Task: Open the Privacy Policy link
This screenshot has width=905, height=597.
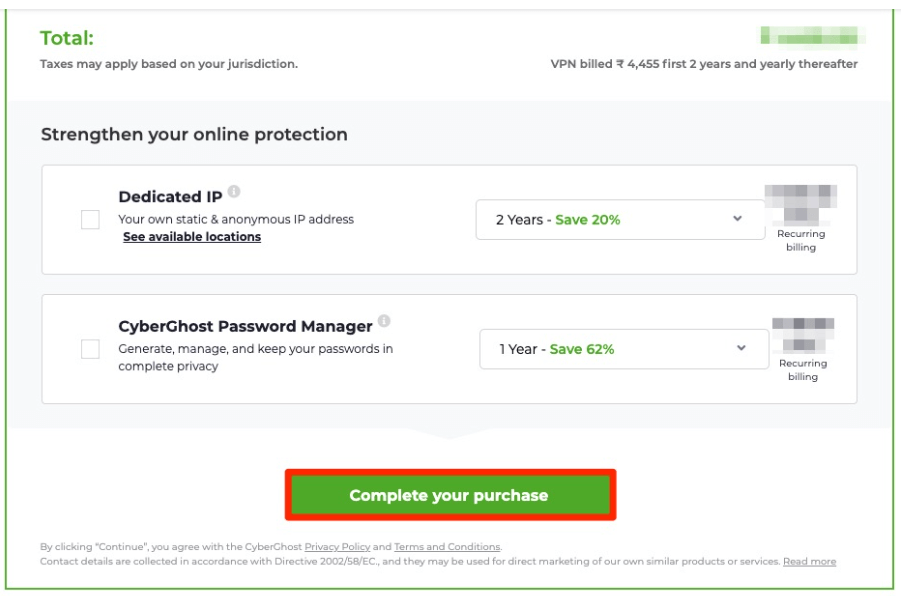Action: [337, 546]
